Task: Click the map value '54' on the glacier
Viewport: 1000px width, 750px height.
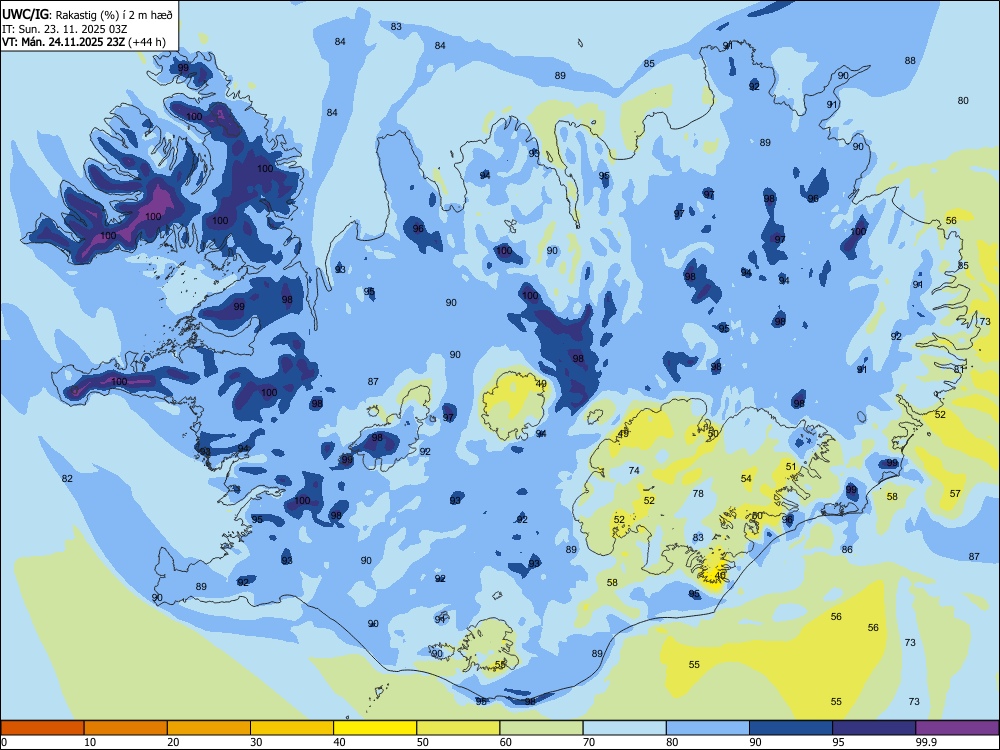Action: (746, 478)
